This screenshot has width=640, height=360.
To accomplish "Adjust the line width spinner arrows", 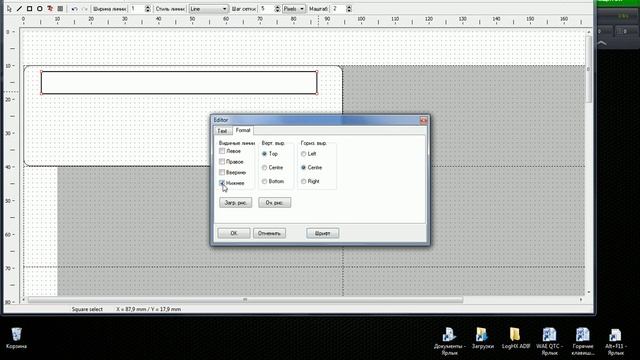I will coord(148,9).
